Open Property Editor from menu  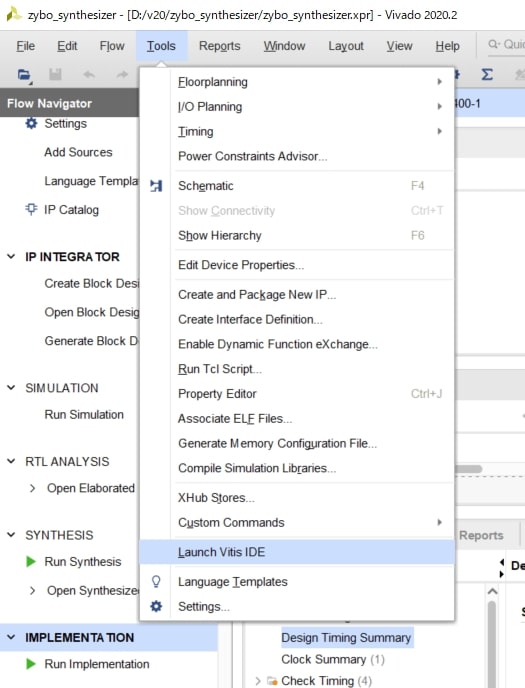point(297,394)
